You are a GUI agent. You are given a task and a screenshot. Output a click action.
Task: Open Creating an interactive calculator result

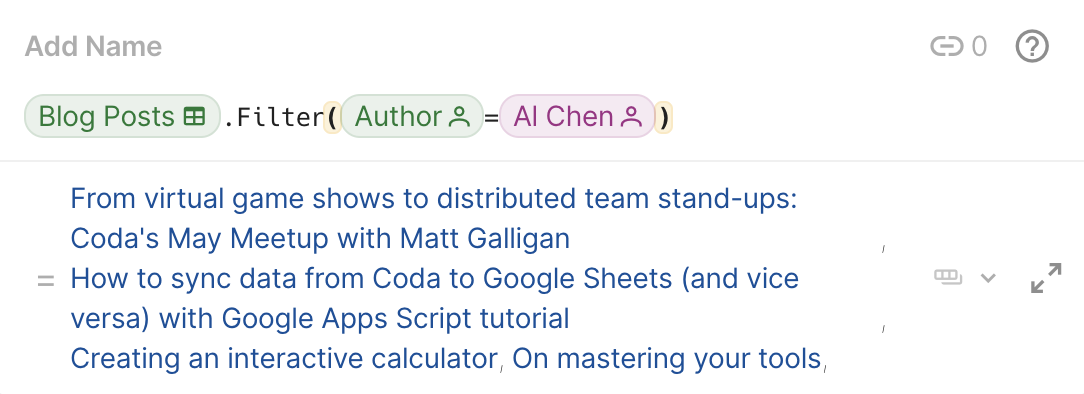283,359
